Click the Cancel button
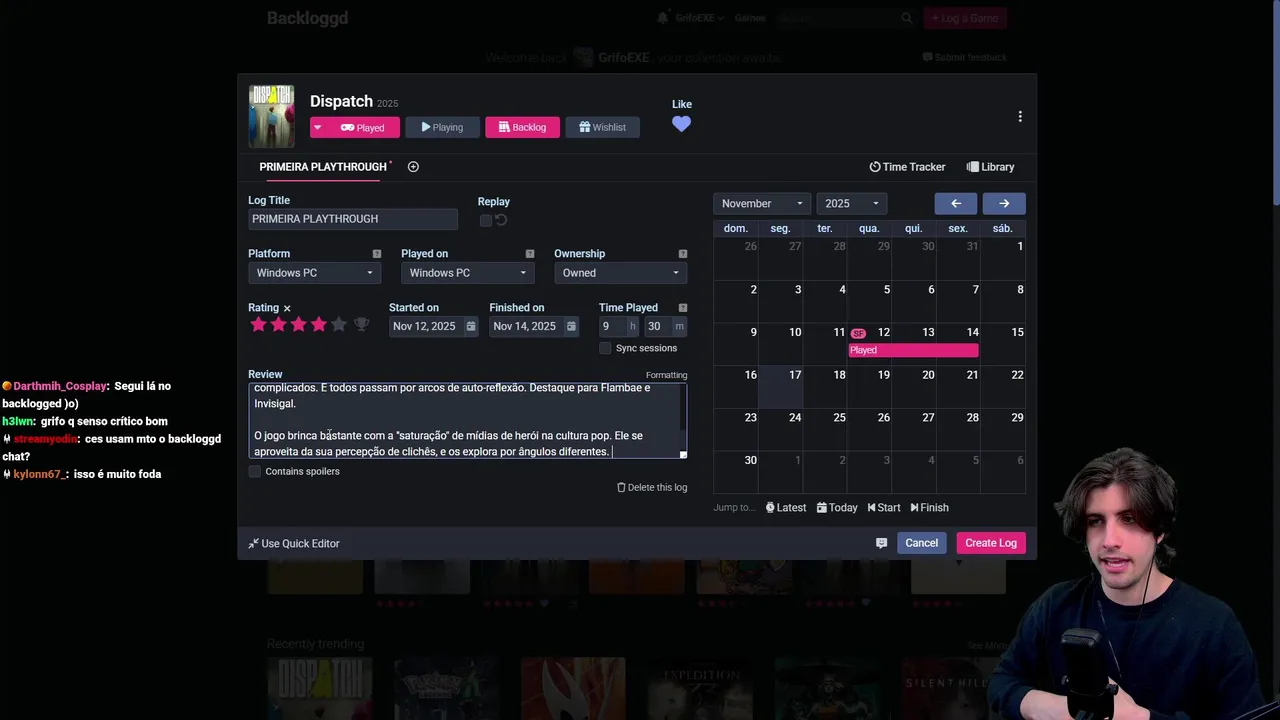1280x720 pixels. [921, 543]
